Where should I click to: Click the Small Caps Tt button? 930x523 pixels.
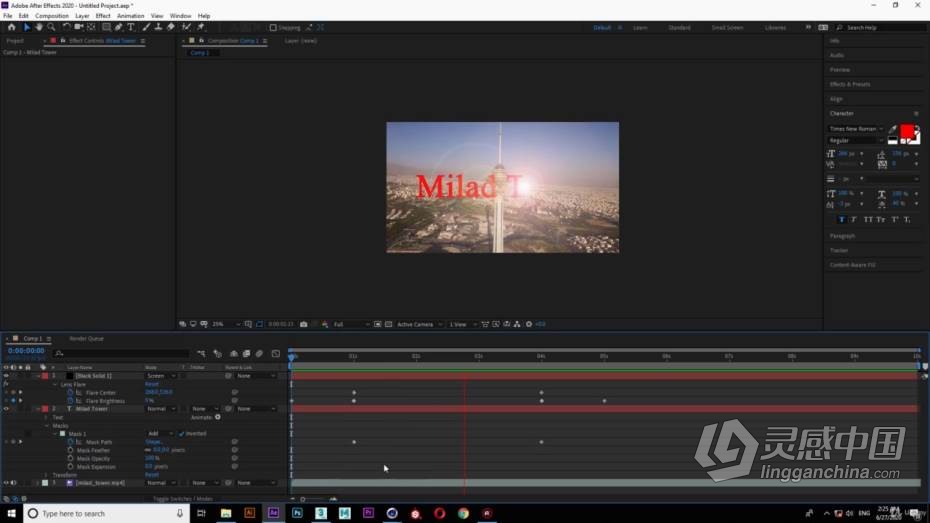(x=881, y=220)
